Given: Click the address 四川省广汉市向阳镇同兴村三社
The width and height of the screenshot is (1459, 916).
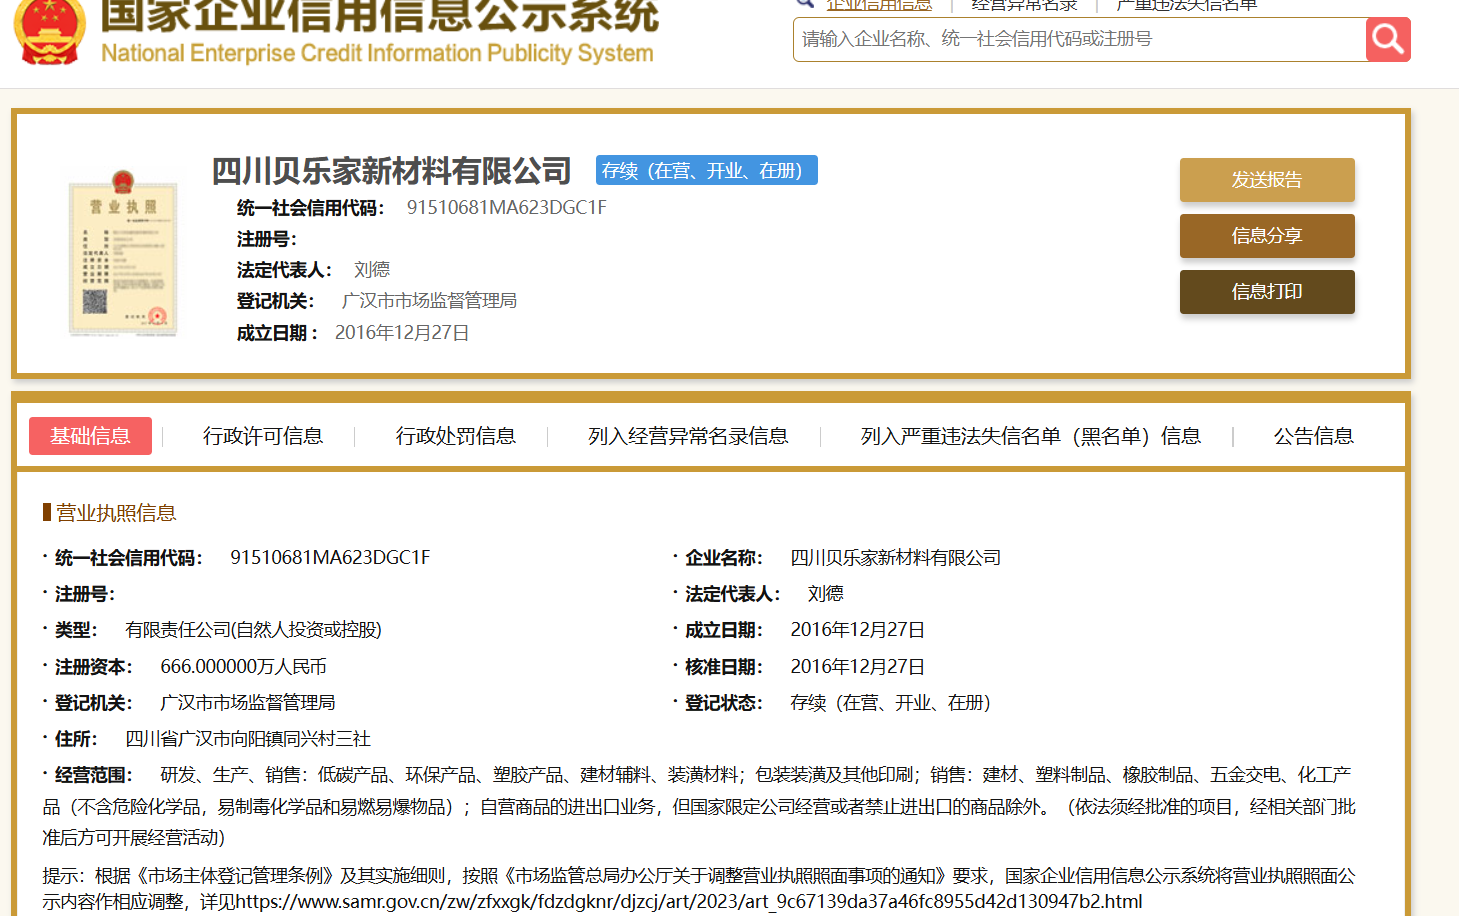Looking at the screenshot, I should tap(248, 739).
